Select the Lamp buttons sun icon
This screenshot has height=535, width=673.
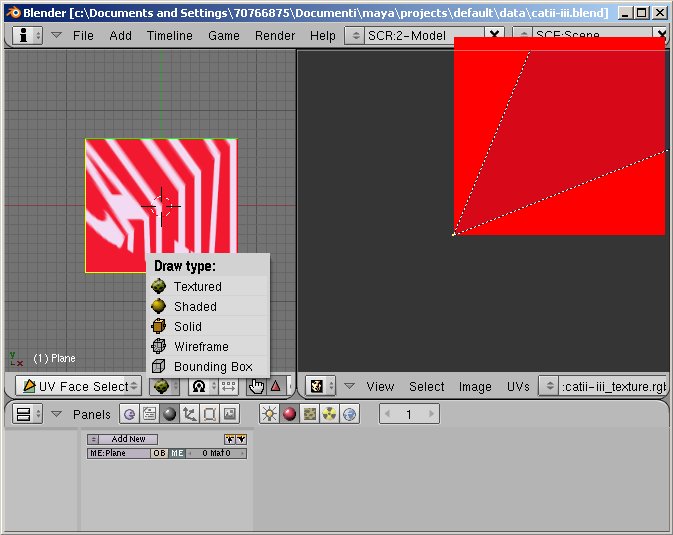[270, 414]
